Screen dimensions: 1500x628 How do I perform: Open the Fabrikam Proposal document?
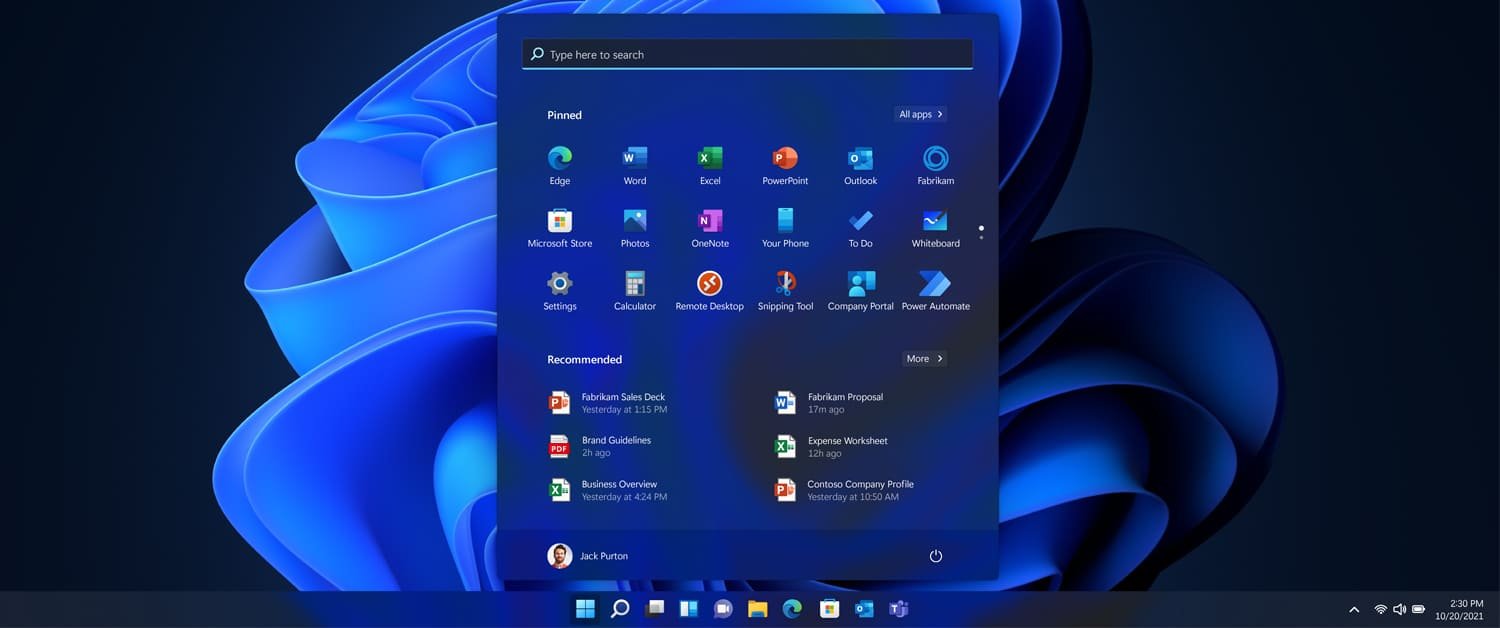(830, 403)
